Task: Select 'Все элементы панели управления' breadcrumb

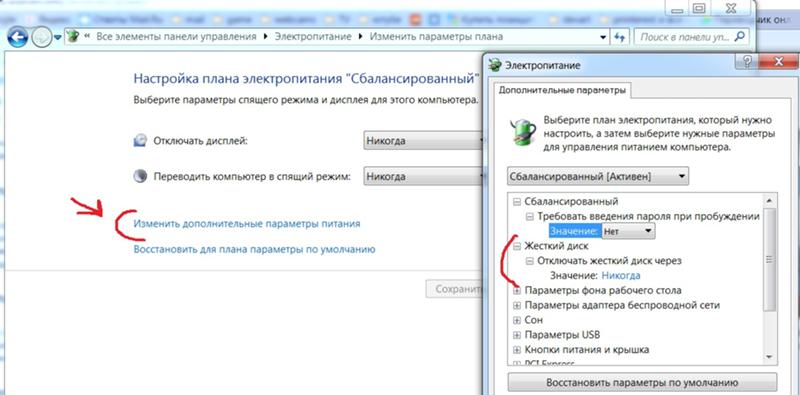Action: [x=176, y=37]
